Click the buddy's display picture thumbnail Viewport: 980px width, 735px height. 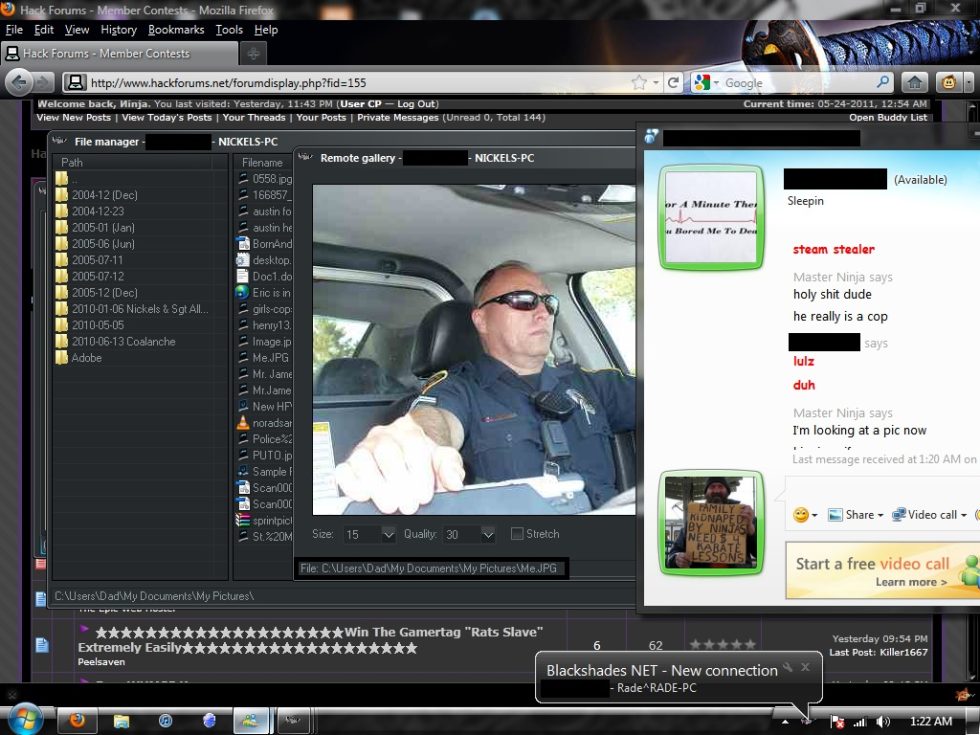[710, 218]
